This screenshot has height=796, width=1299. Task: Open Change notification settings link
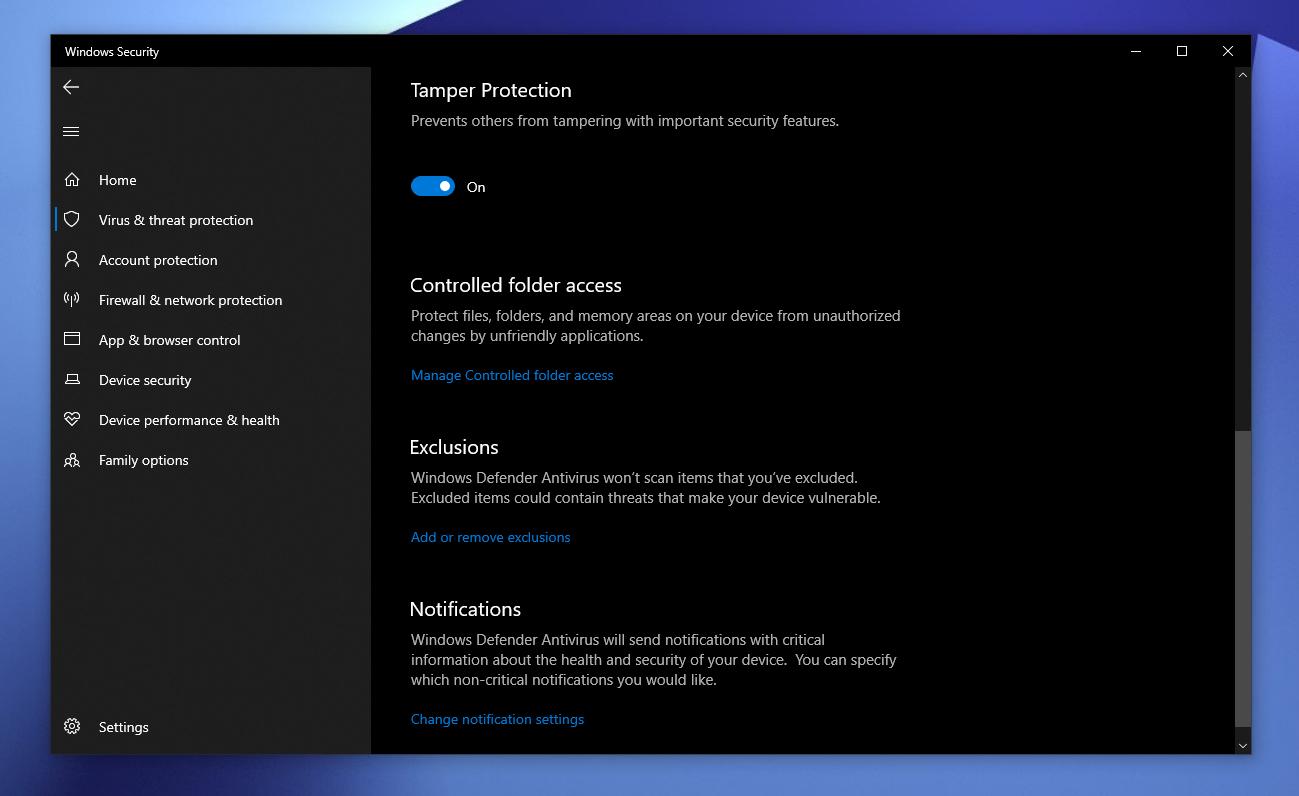(497, 719)
